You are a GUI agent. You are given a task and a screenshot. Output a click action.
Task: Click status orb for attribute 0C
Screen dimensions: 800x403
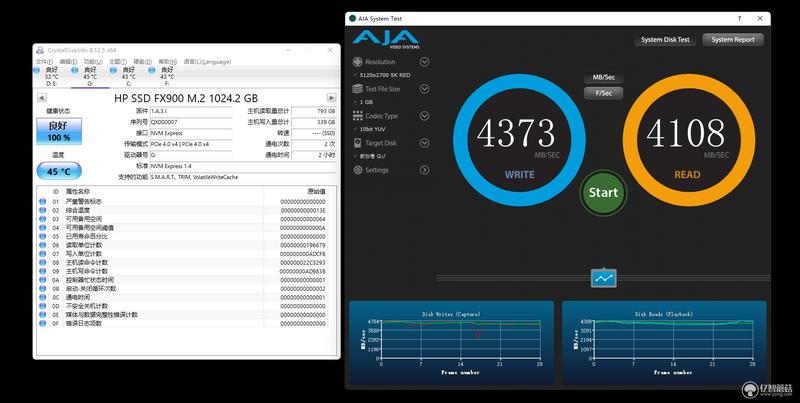pyautogui.click(x=42, y=297)
